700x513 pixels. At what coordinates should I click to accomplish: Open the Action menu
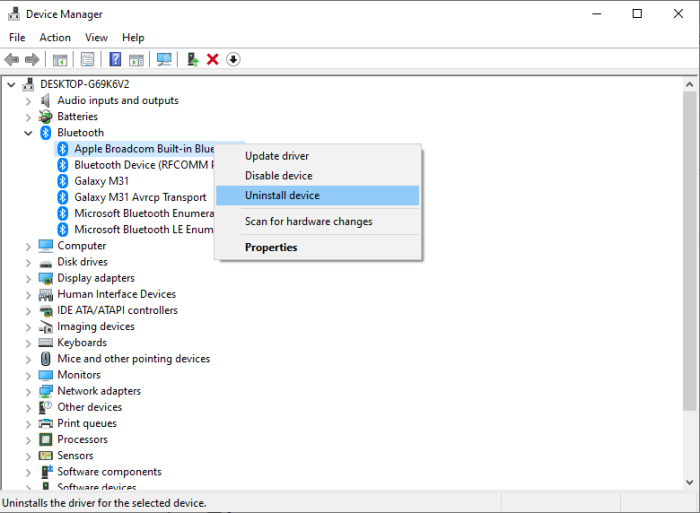[55, 38]
